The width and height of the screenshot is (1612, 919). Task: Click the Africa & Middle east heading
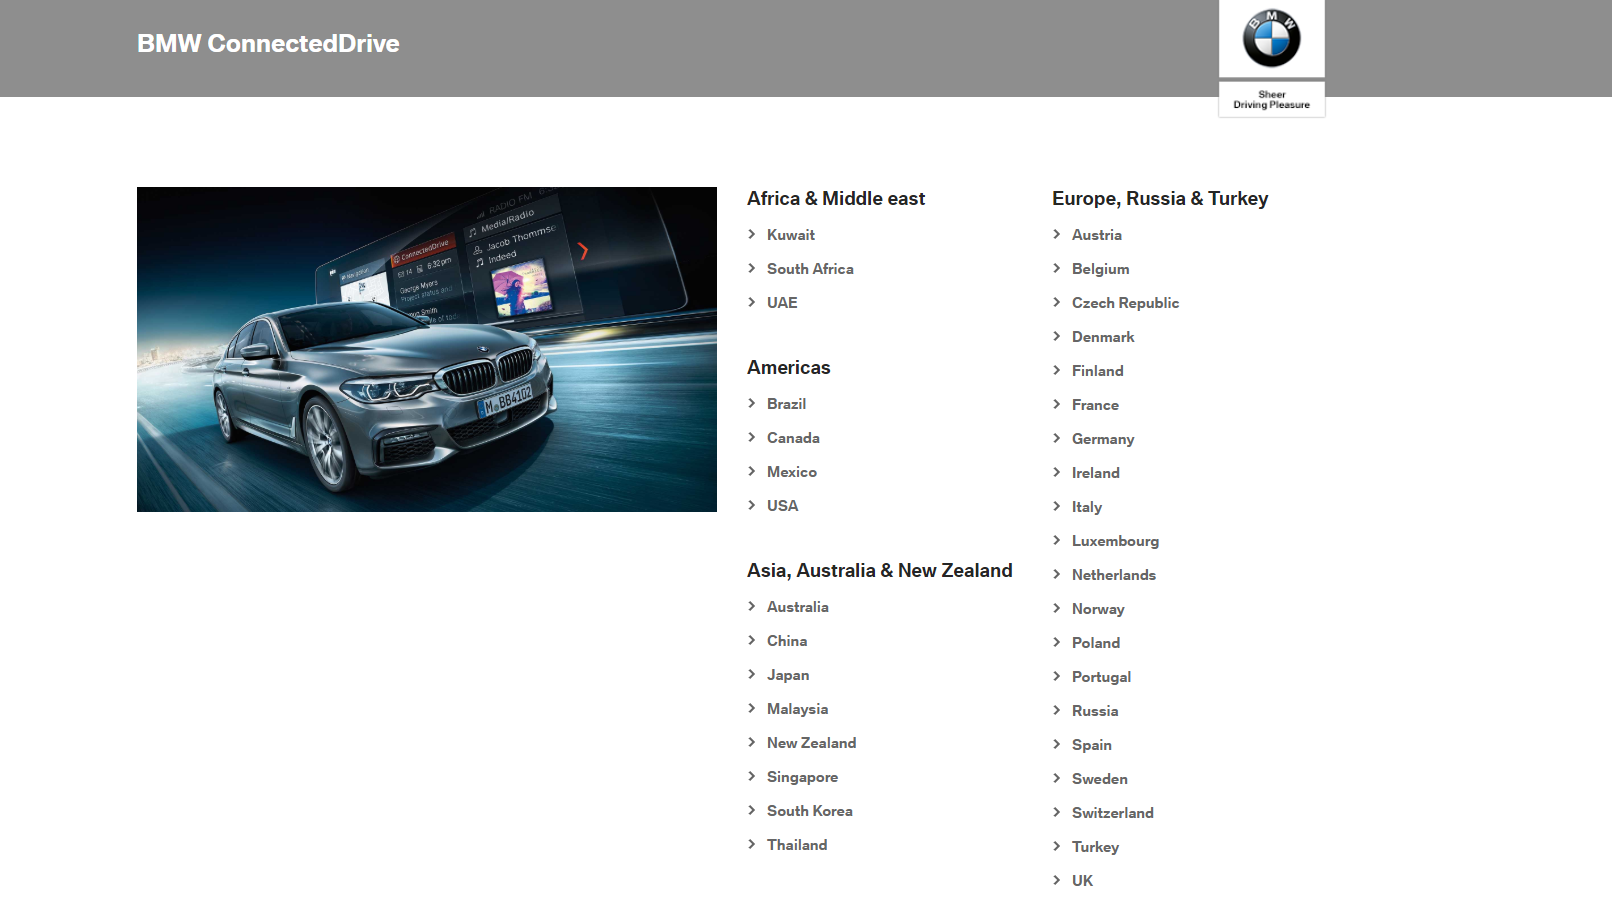pyautogui.click(x=836, y=199)
